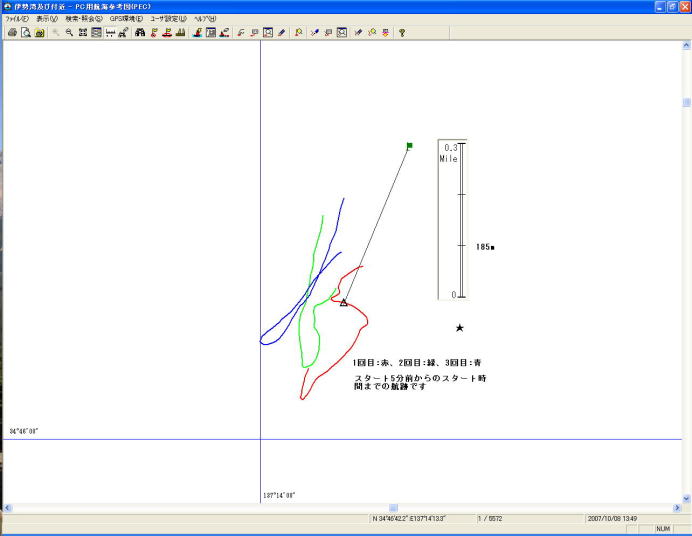
Task: Select the red curved line drawing icon
Action: coord(241,32)
